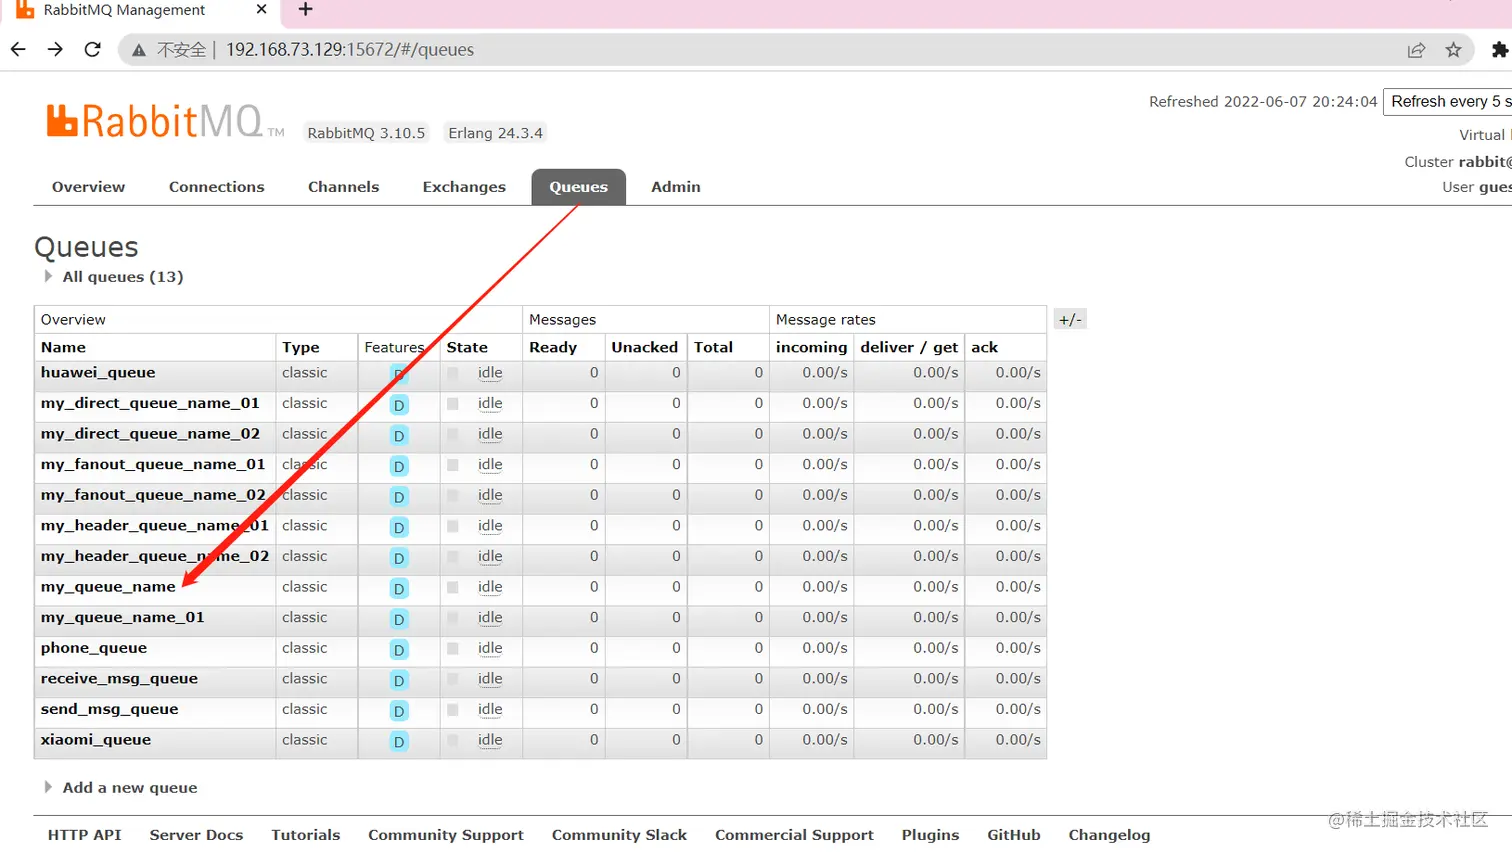Viewport: 1512px width, 853px height.
Task: Sort queues by the Unacked column header
Action: click(x=645, y=347)
